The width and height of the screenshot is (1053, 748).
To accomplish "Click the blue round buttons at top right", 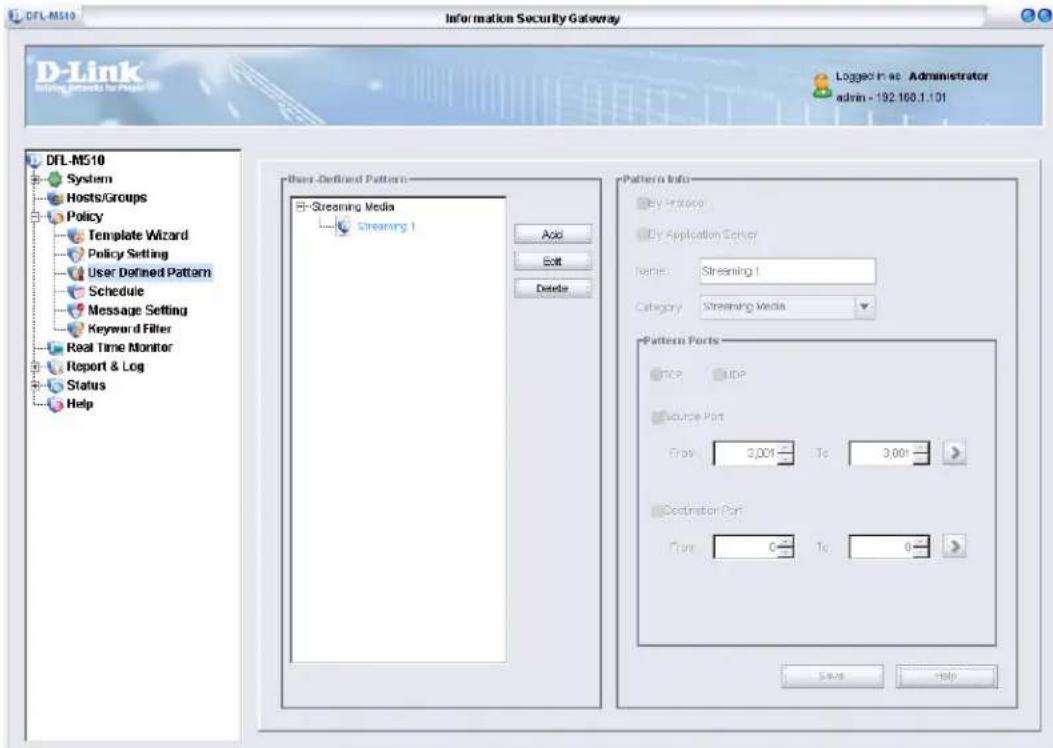I will point(1035,17).
